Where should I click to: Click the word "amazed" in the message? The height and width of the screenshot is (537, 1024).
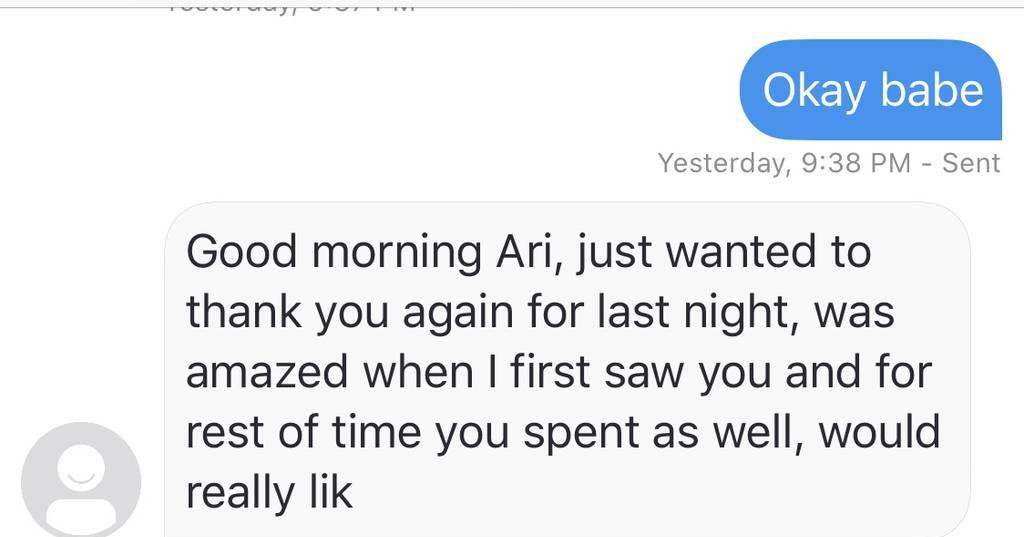tap(266, 372)
